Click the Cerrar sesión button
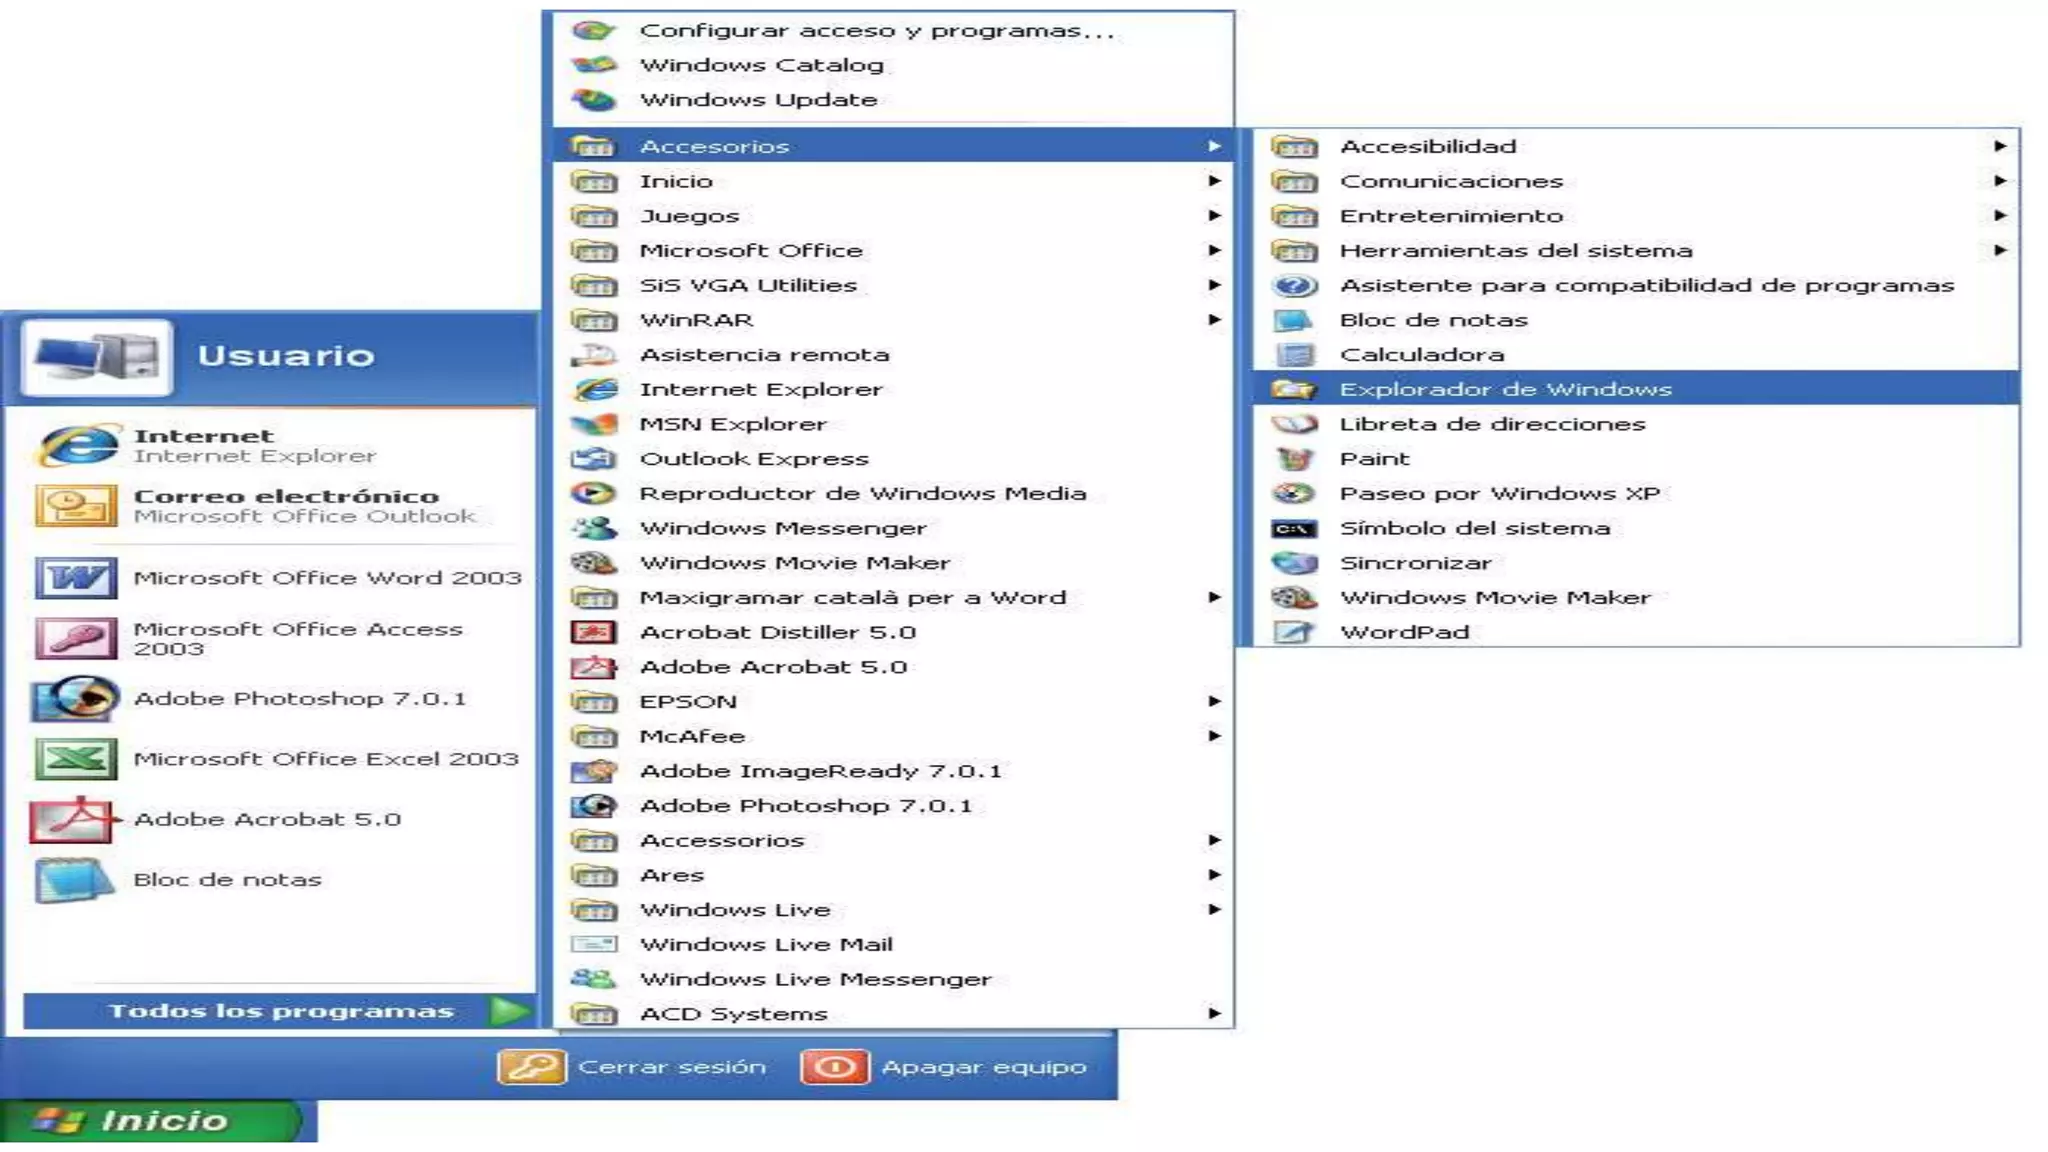Screen dimensions: 2048x1152 [633, 1067]
